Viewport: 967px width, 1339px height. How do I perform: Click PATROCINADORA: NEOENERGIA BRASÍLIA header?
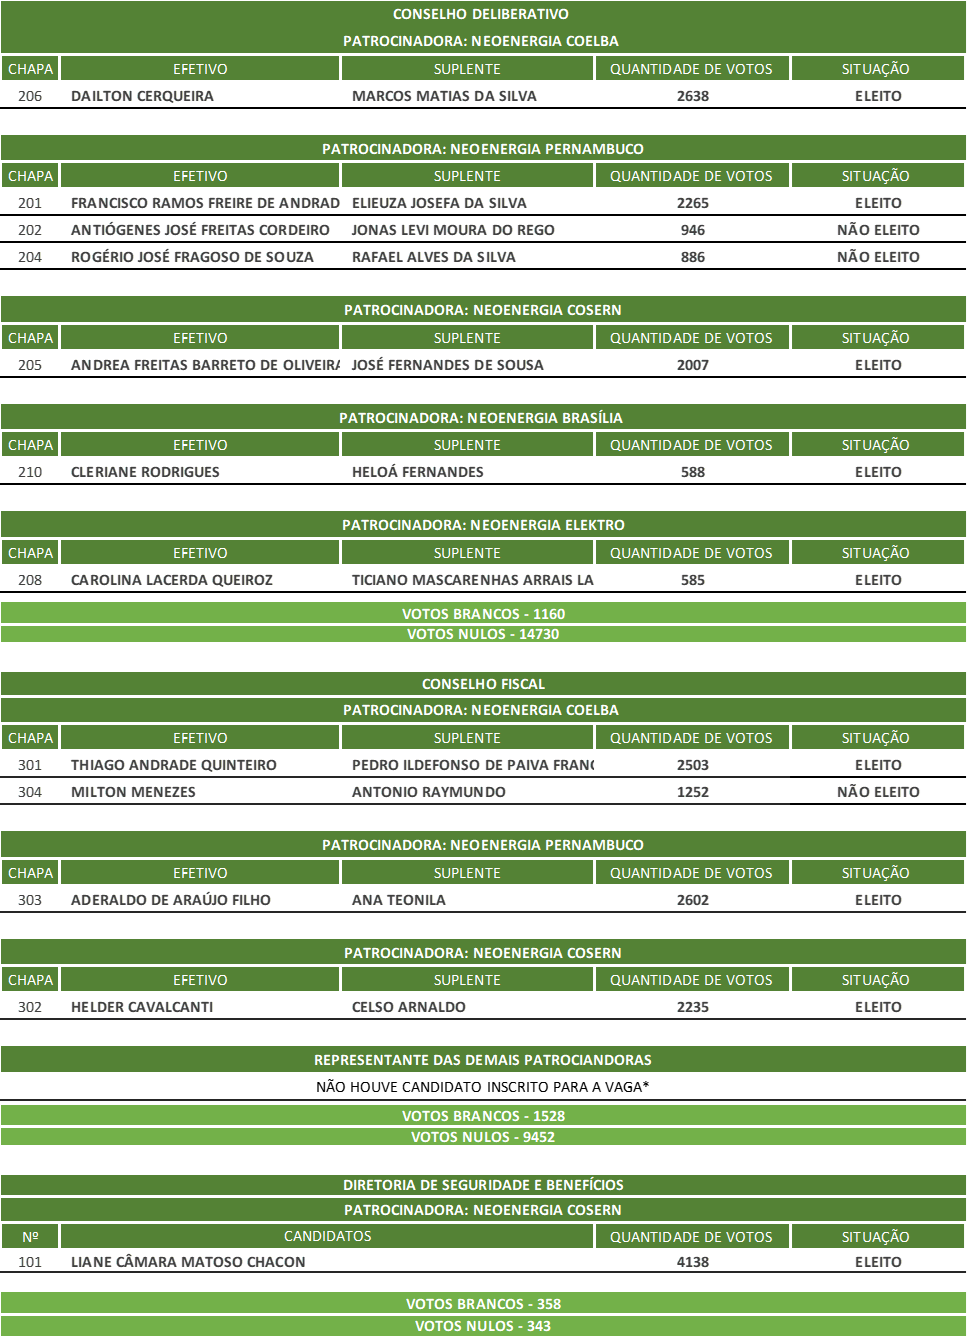481,418
